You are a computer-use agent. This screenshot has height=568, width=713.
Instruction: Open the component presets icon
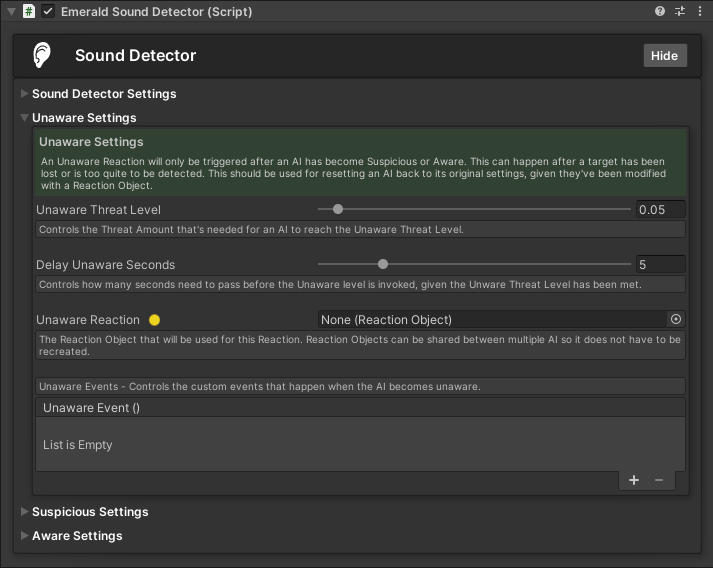[x=680, y=12]
